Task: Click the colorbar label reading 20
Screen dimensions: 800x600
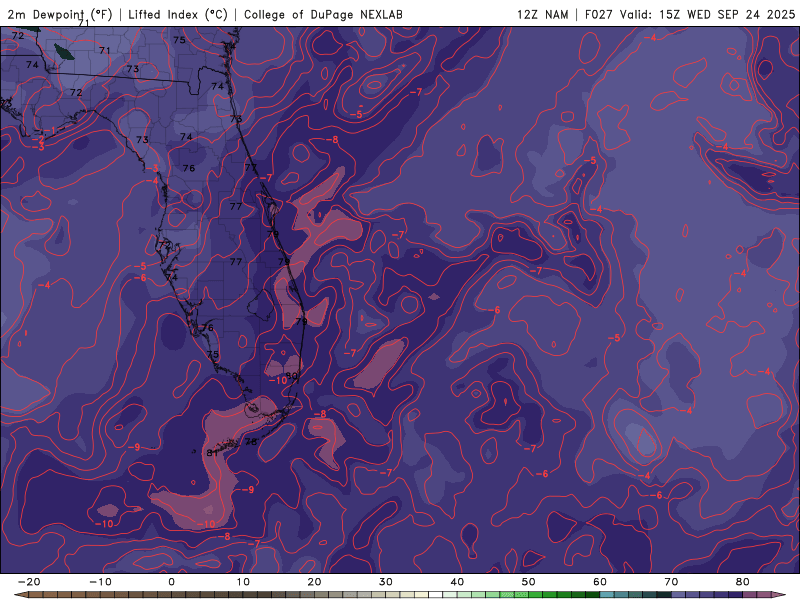Action: click(314, 582)
